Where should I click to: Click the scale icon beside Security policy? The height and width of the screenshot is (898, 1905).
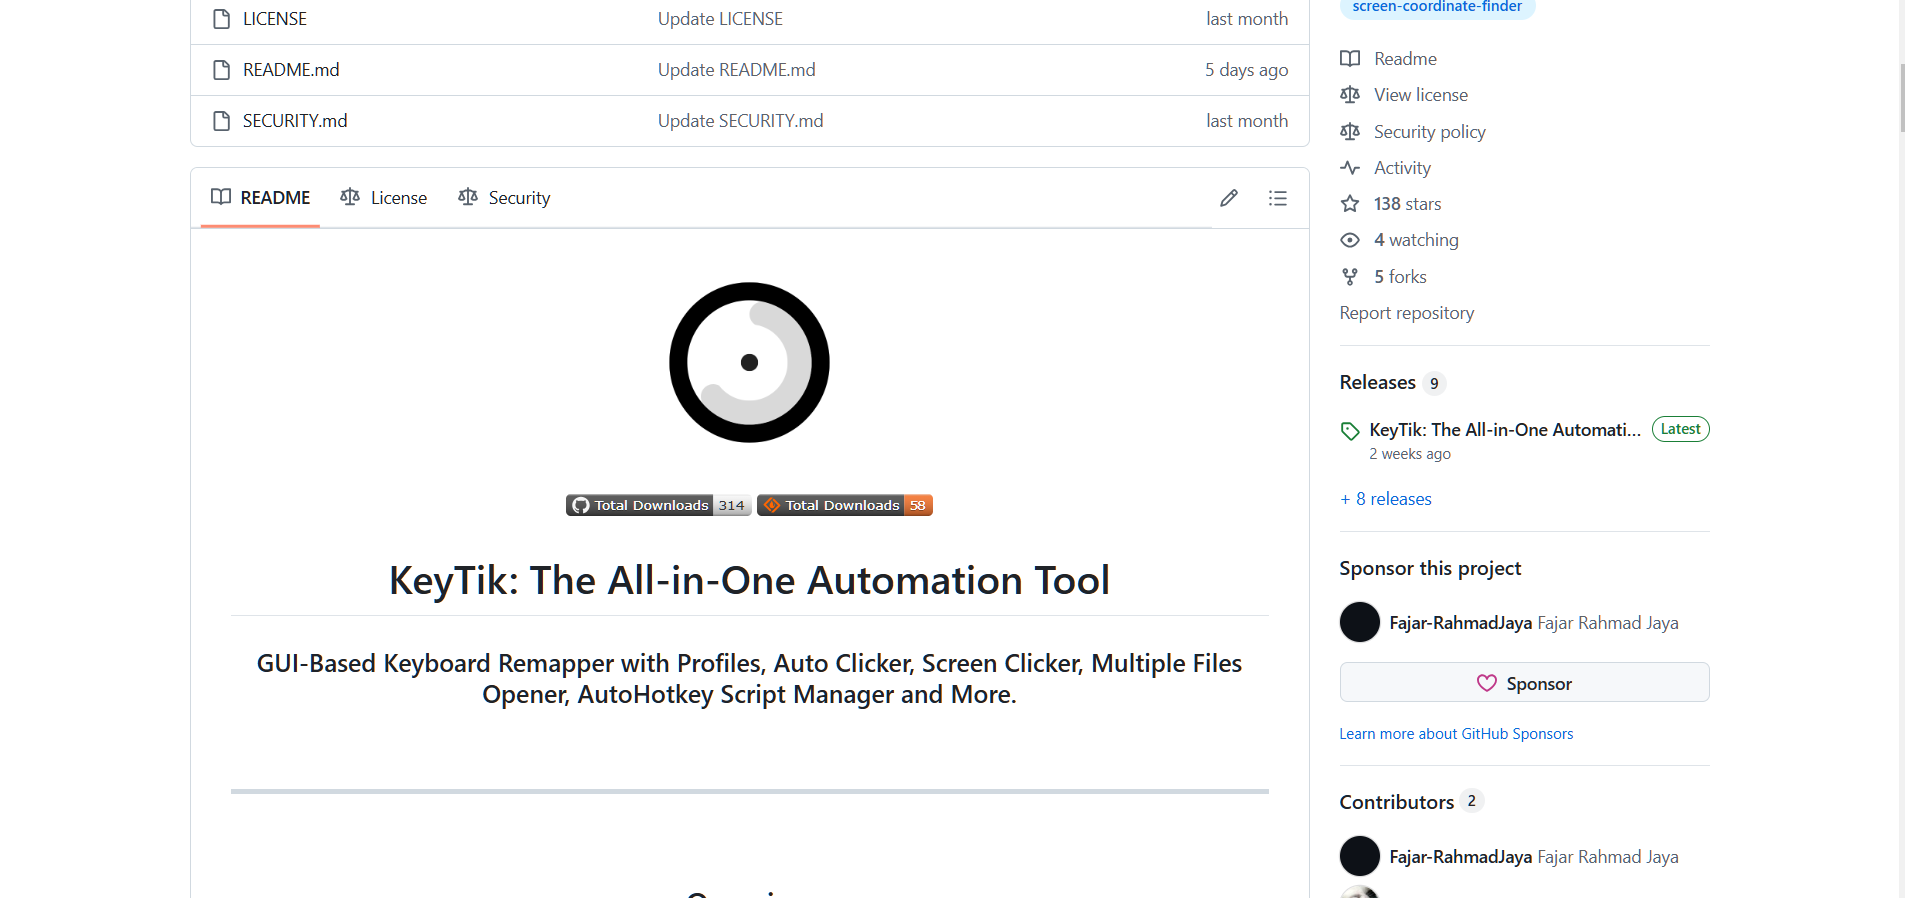click(x=1350, y=132)
